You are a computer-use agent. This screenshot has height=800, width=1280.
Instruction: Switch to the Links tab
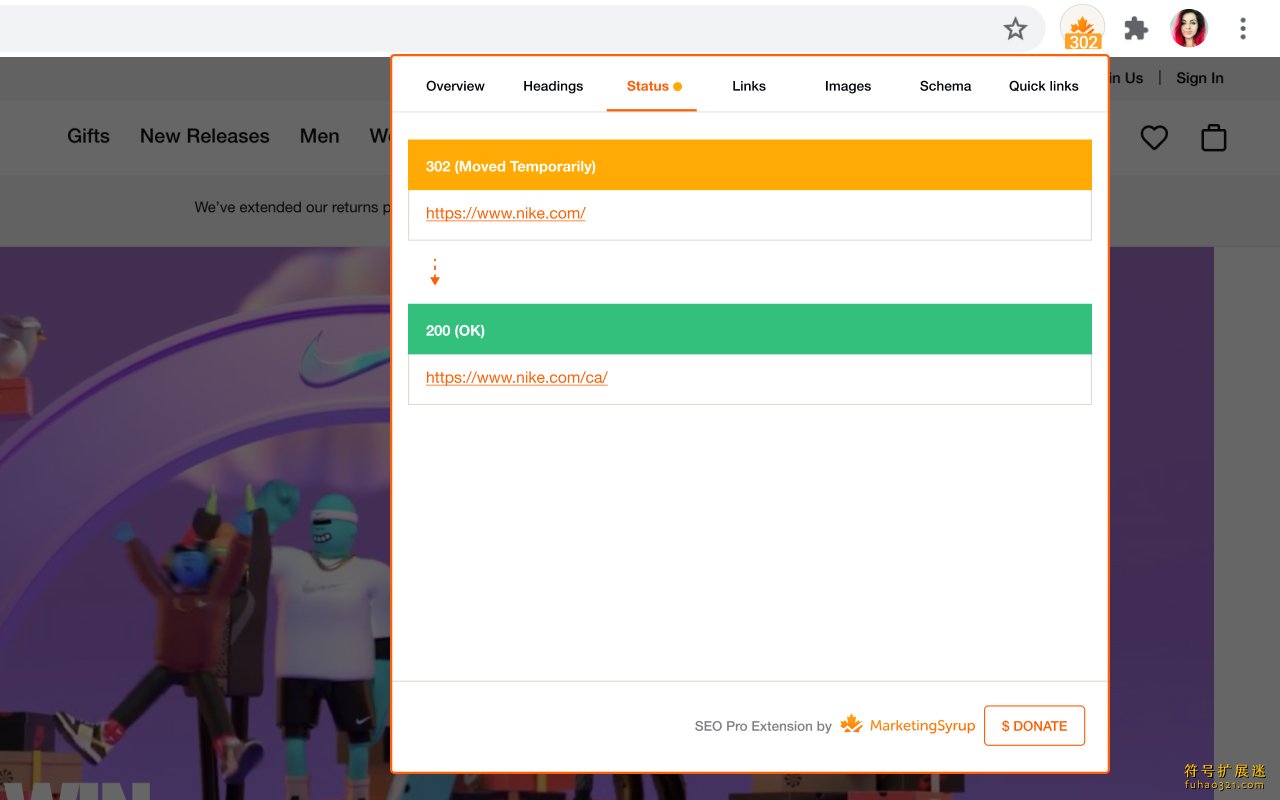[749, 86]
